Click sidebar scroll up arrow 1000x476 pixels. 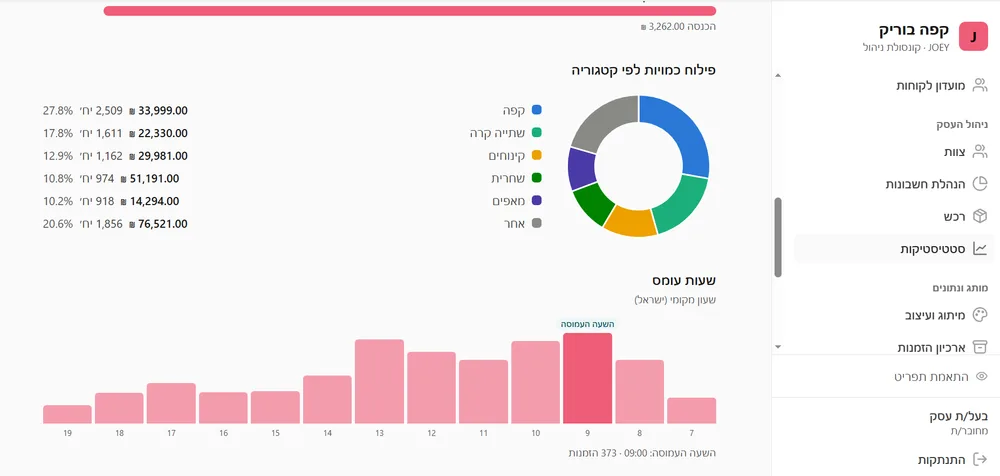coord(777,75)
